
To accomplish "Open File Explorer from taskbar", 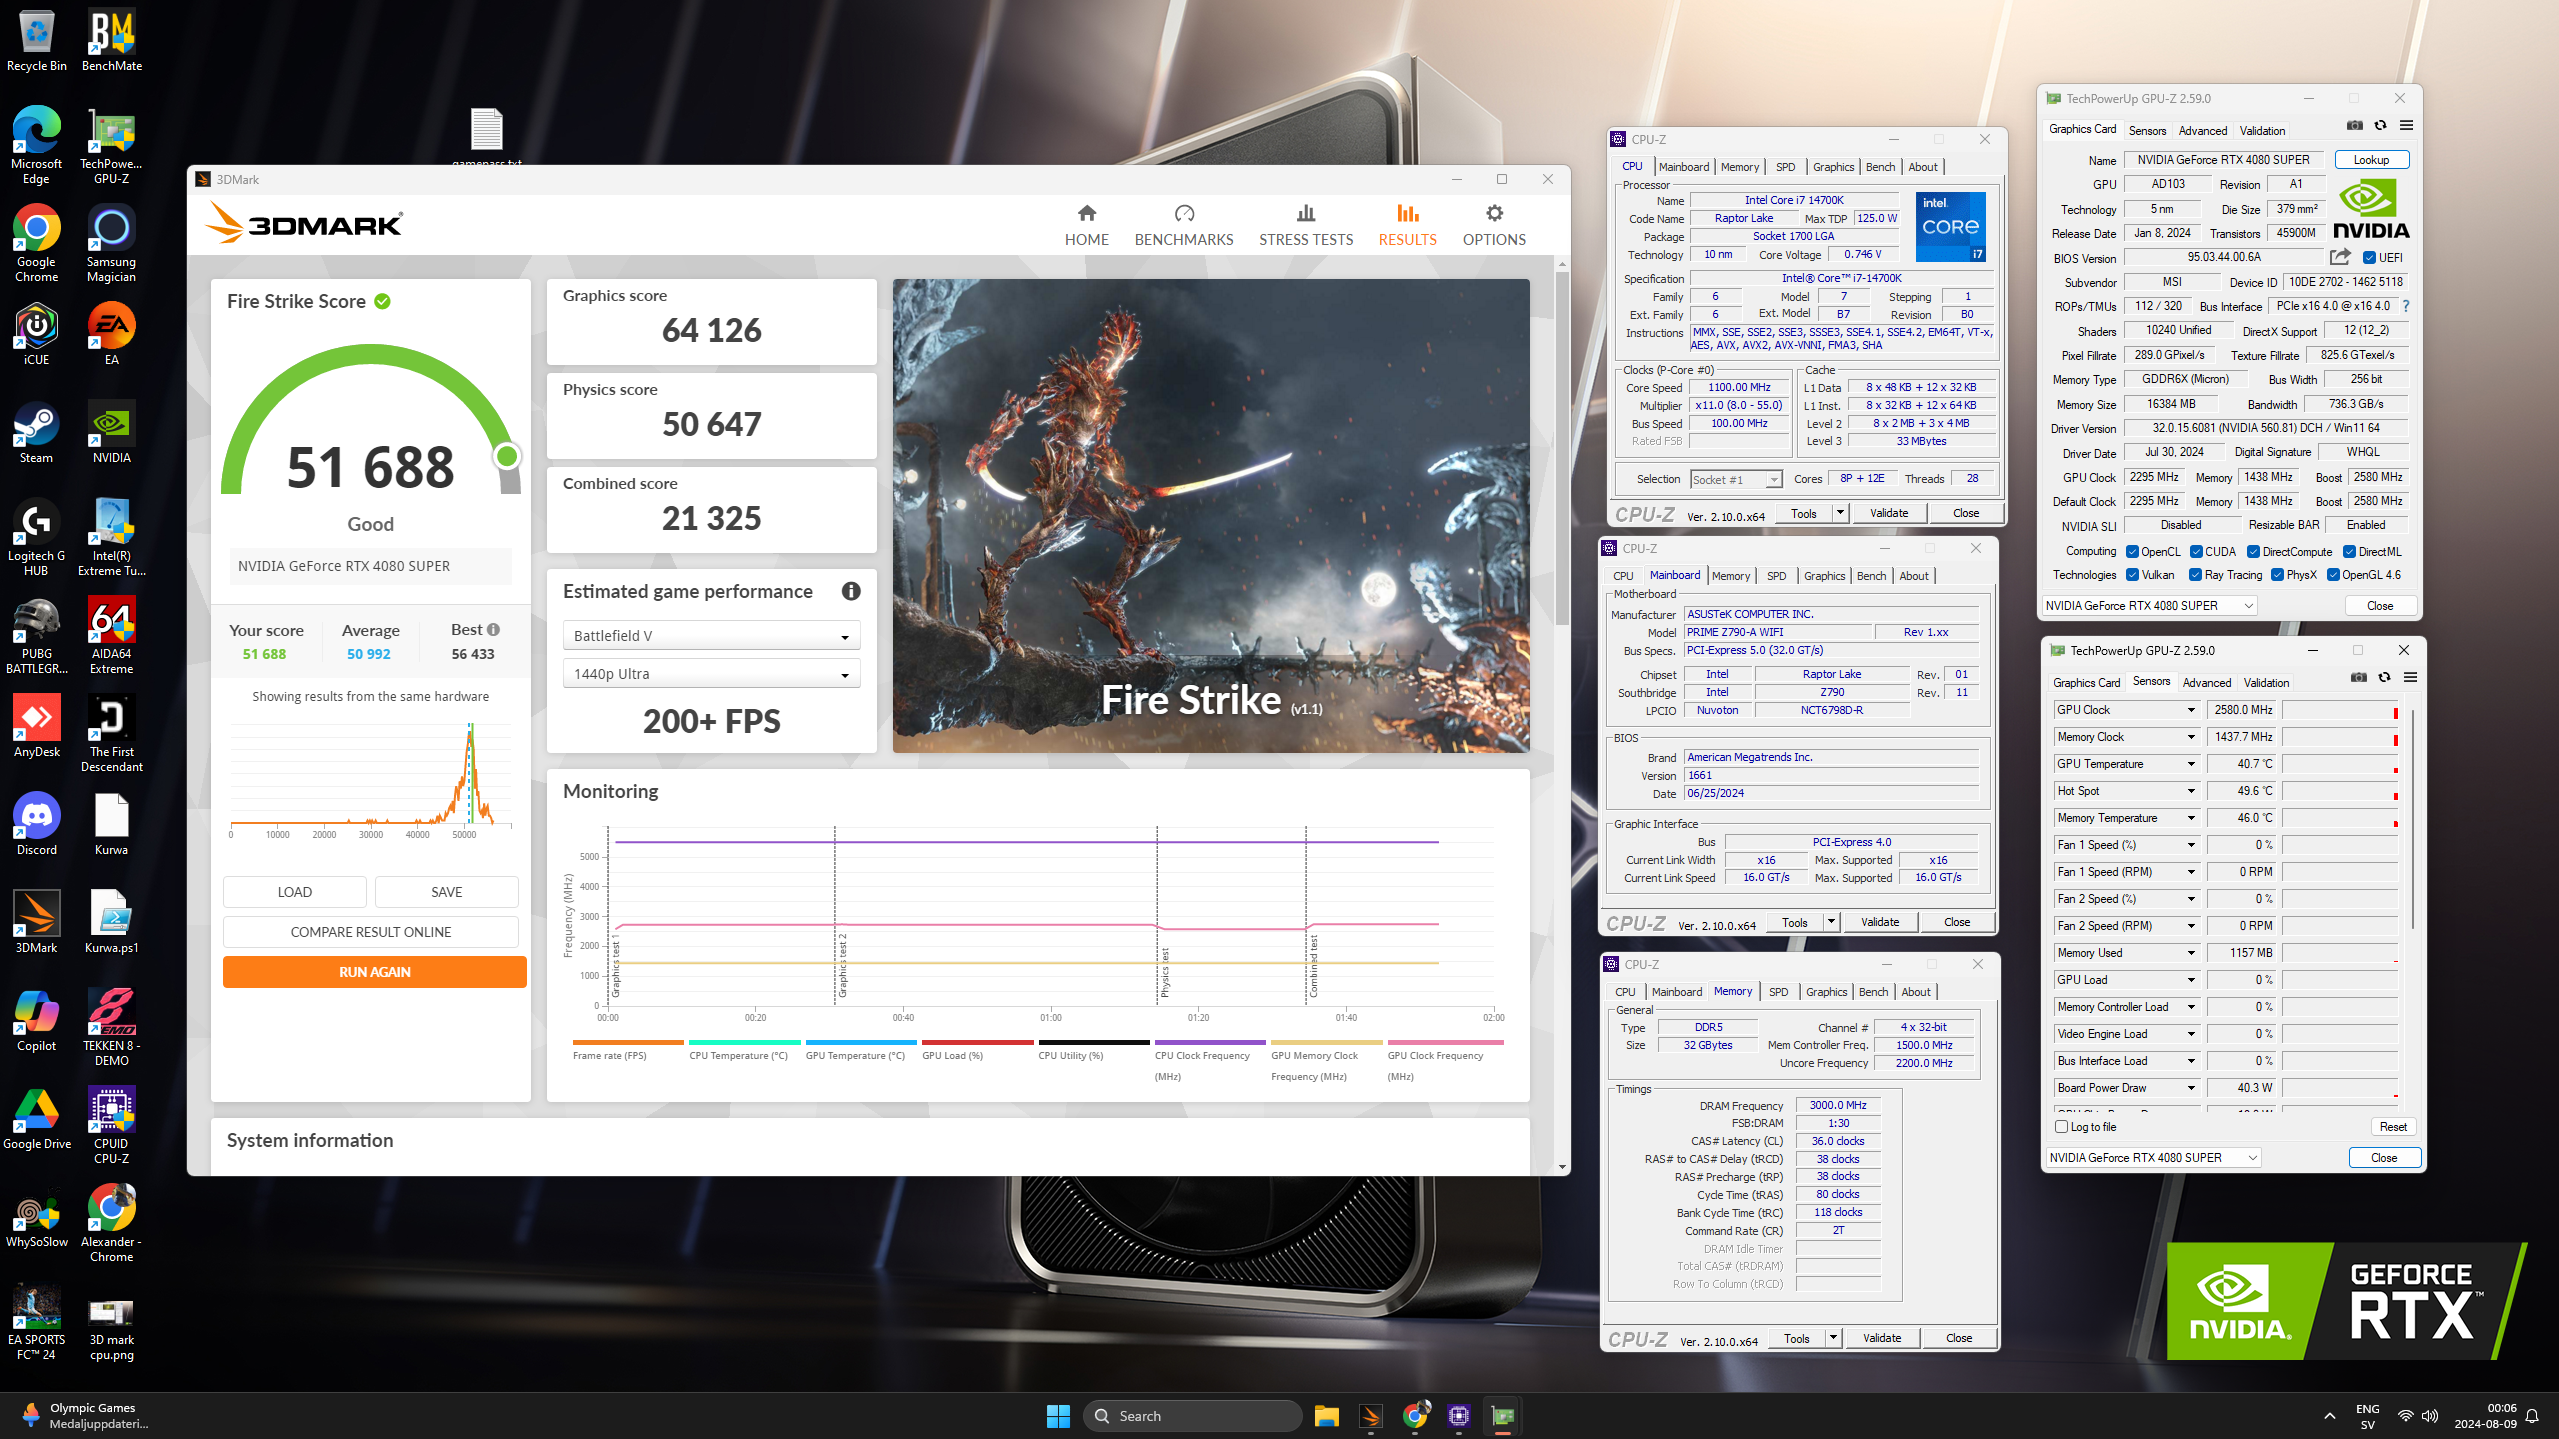I will pyautogui.click(x=1326, y=1415).
